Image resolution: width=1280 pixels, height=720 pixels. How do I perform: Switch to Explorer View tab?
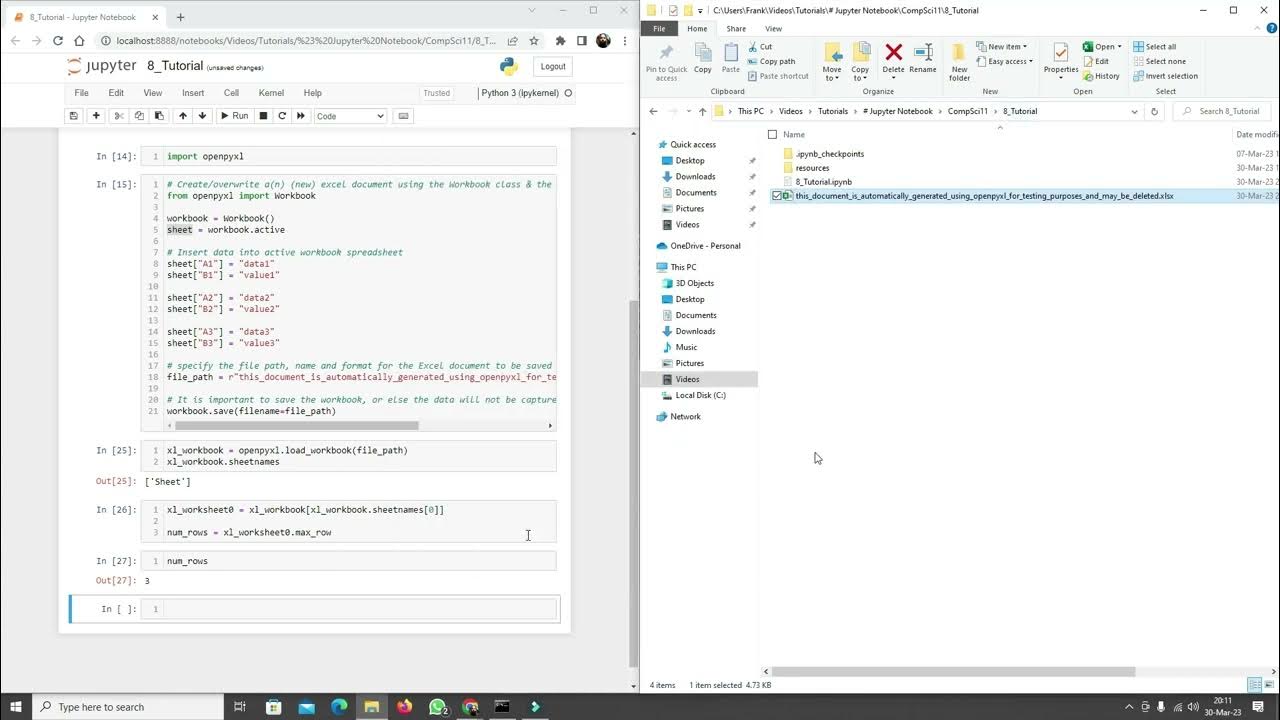tap(773, 28)
